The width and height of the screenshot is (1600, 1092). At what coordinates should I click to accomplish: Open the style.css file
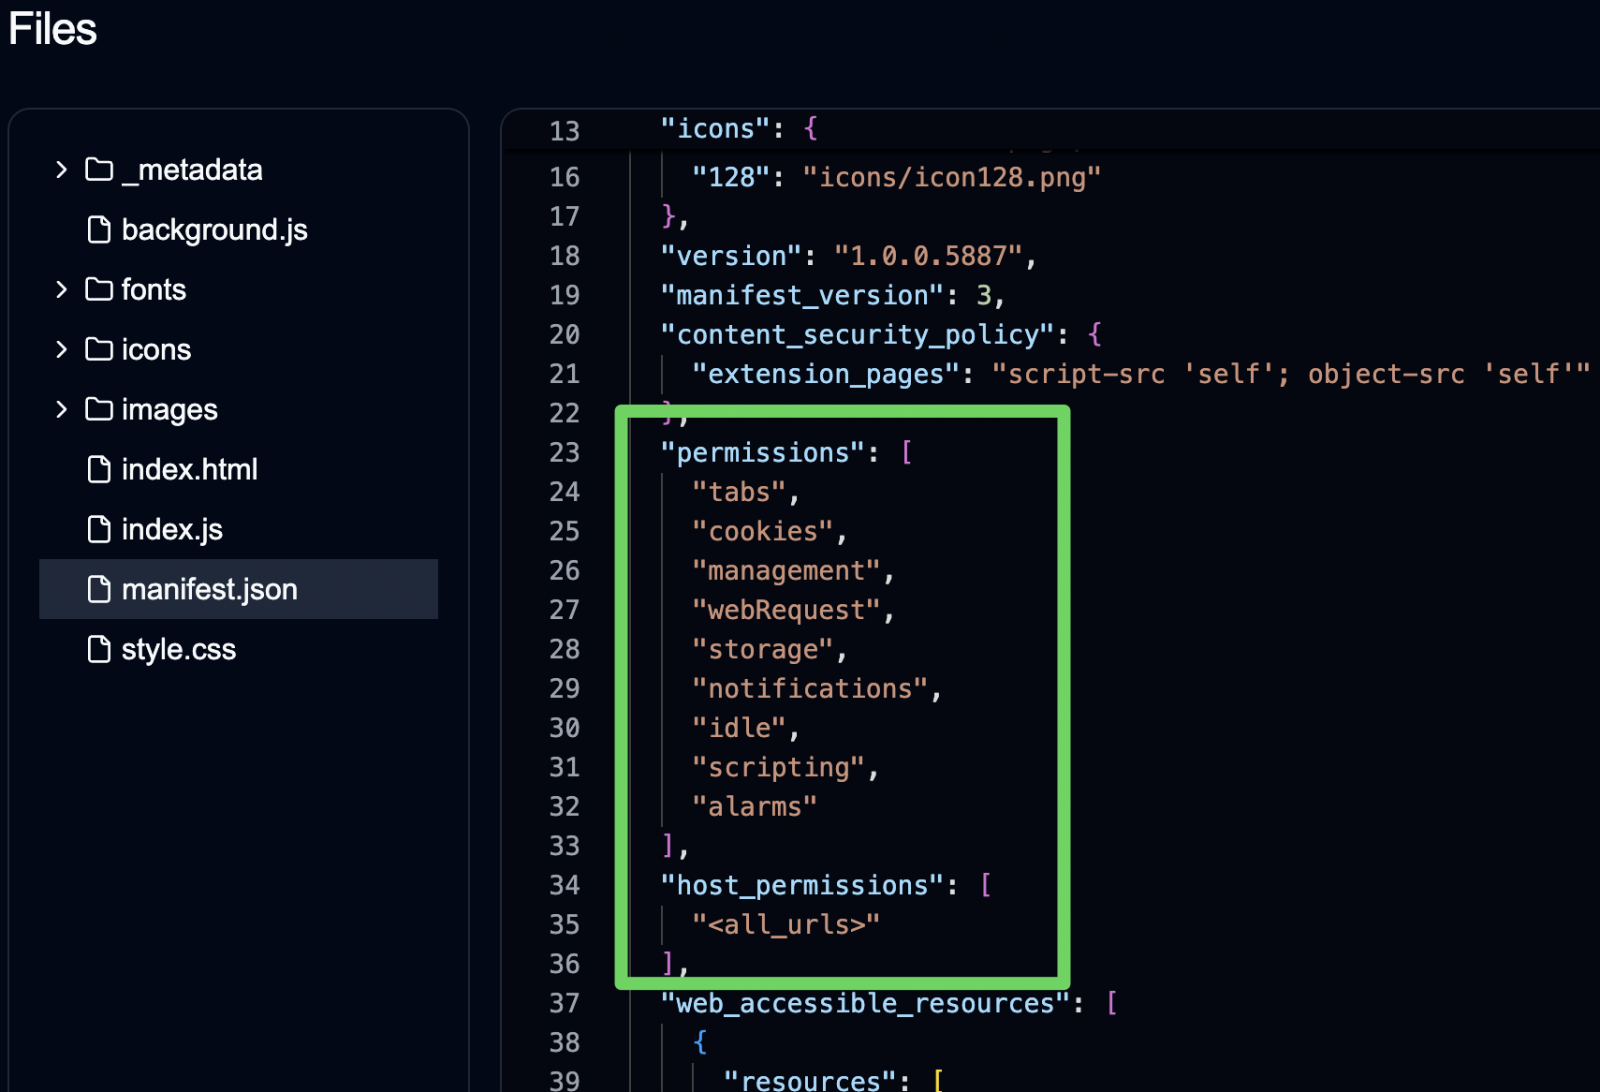(179, 649)
